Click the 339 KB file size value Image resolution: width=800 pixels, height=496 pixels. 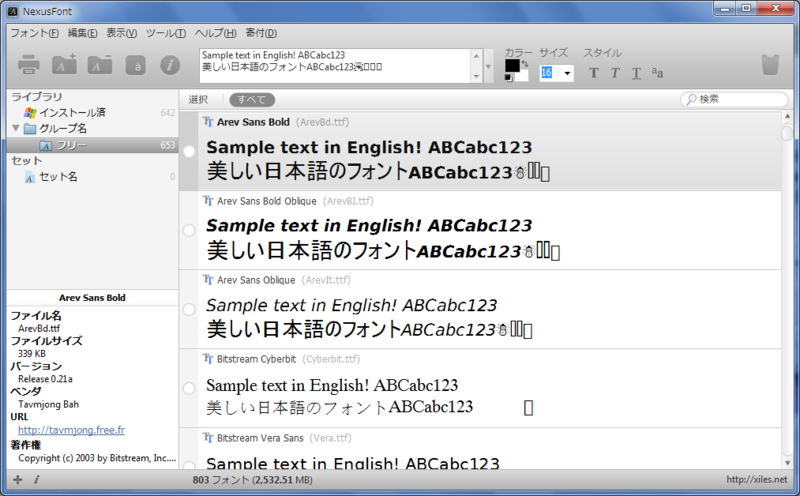pyautogui.click(x=32, y=354)
